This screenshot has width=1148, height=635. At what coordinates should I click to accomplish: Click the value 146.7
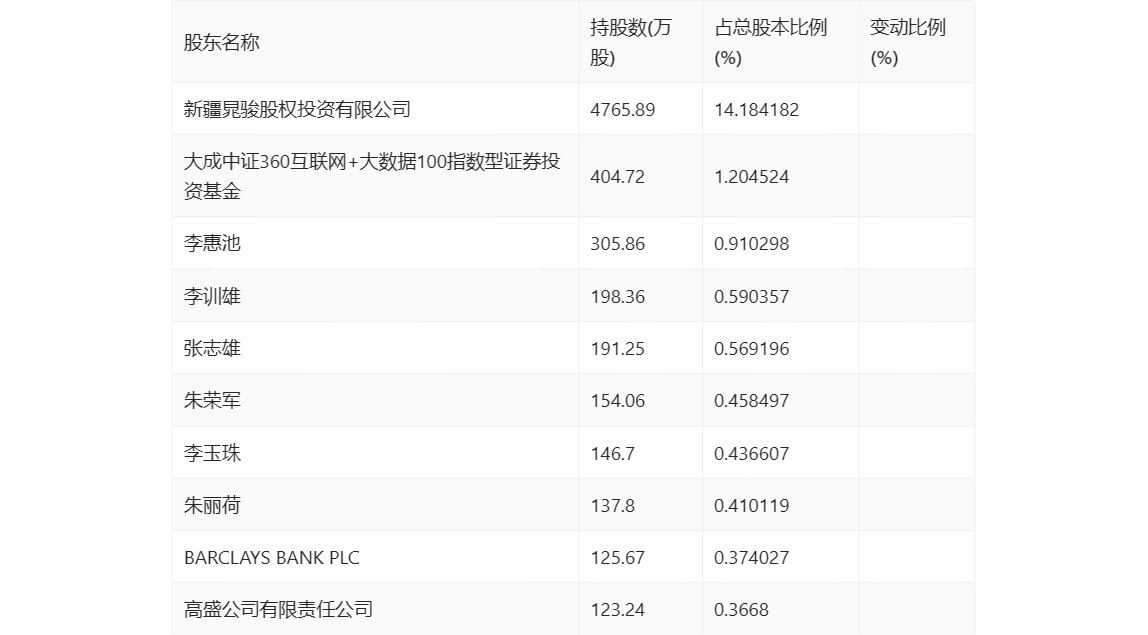pos(612,453)
